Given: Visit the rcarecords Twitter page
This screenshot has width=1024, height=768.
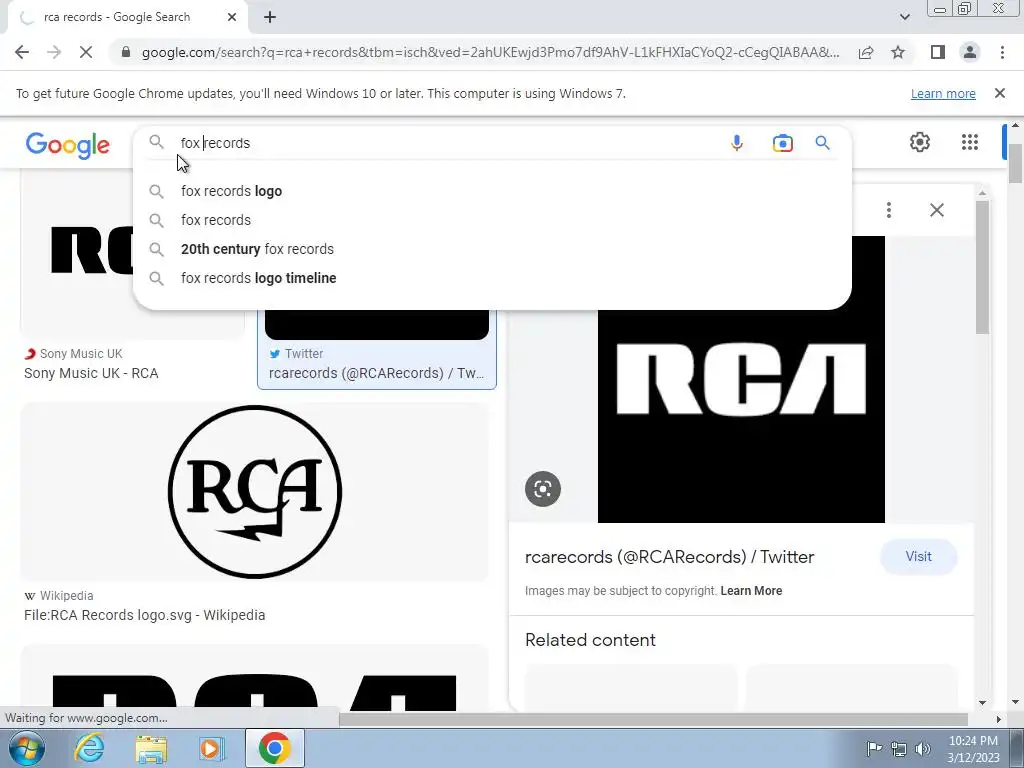Looking at the screenshot, I should pyautogui.click(x=918, y=556).
